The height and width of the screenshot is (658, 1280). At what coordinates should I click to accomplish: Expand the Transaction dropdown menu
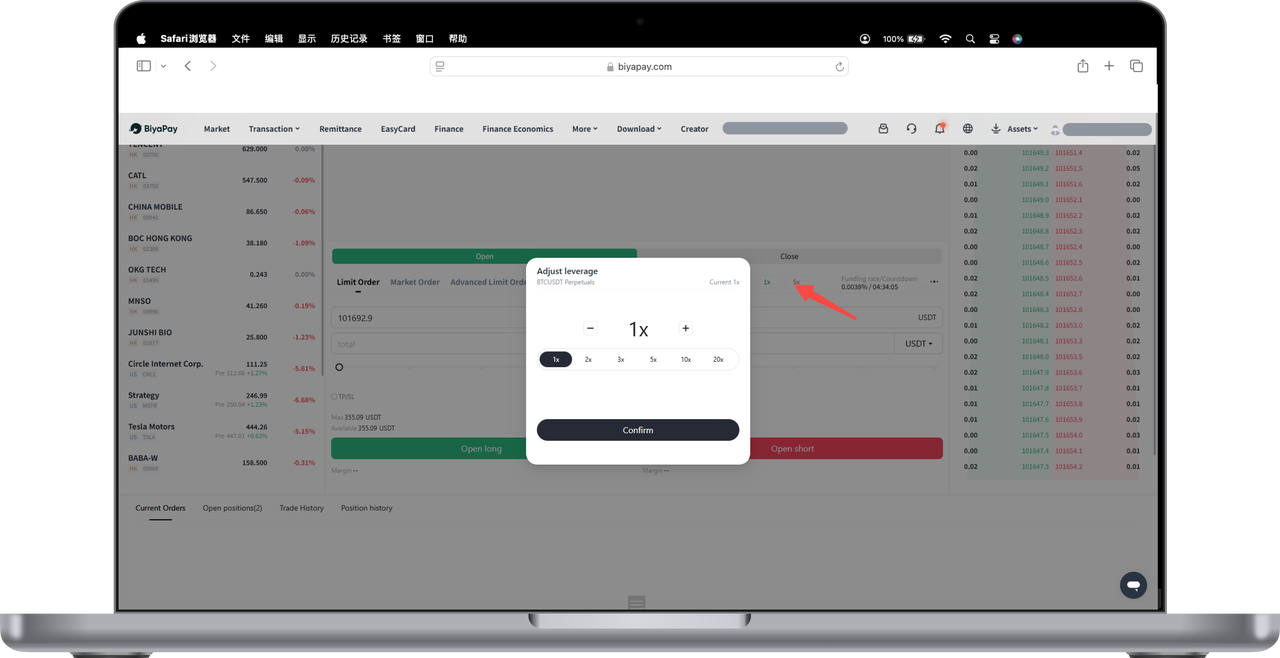[274, 129]
